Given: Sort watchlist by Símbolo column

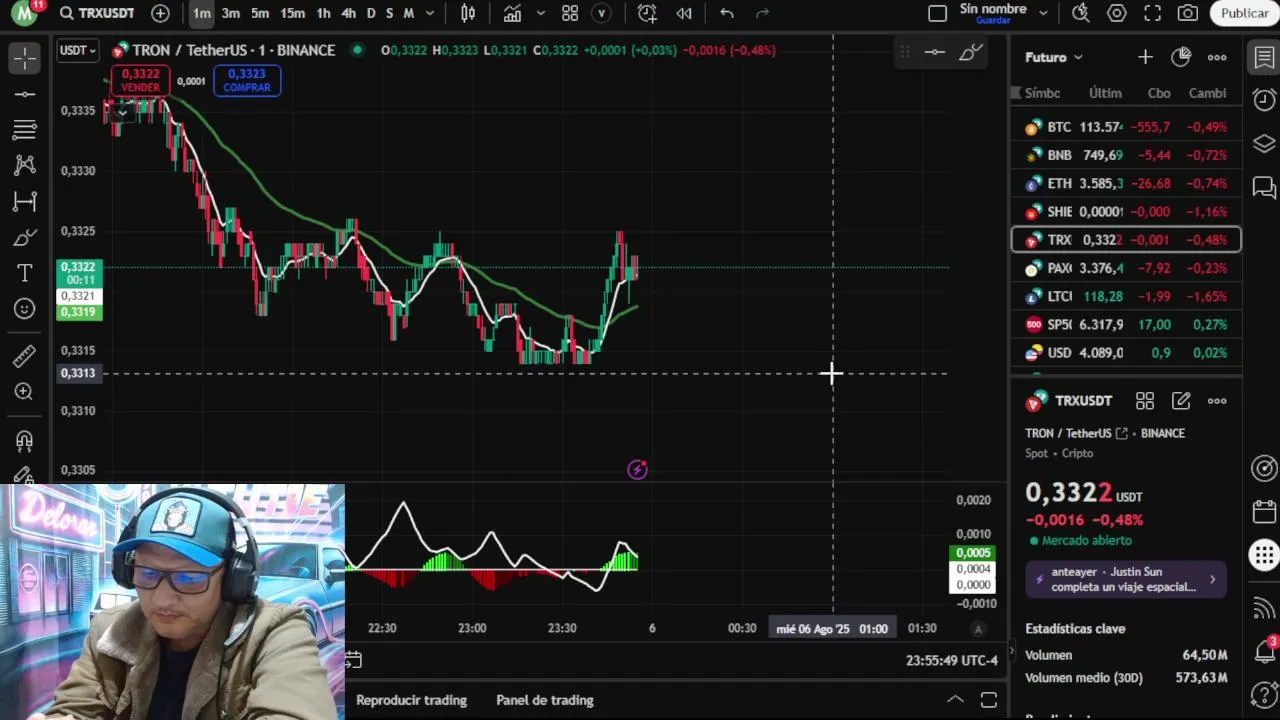Looking at the screenshot, I should (x=1042, y=93).
